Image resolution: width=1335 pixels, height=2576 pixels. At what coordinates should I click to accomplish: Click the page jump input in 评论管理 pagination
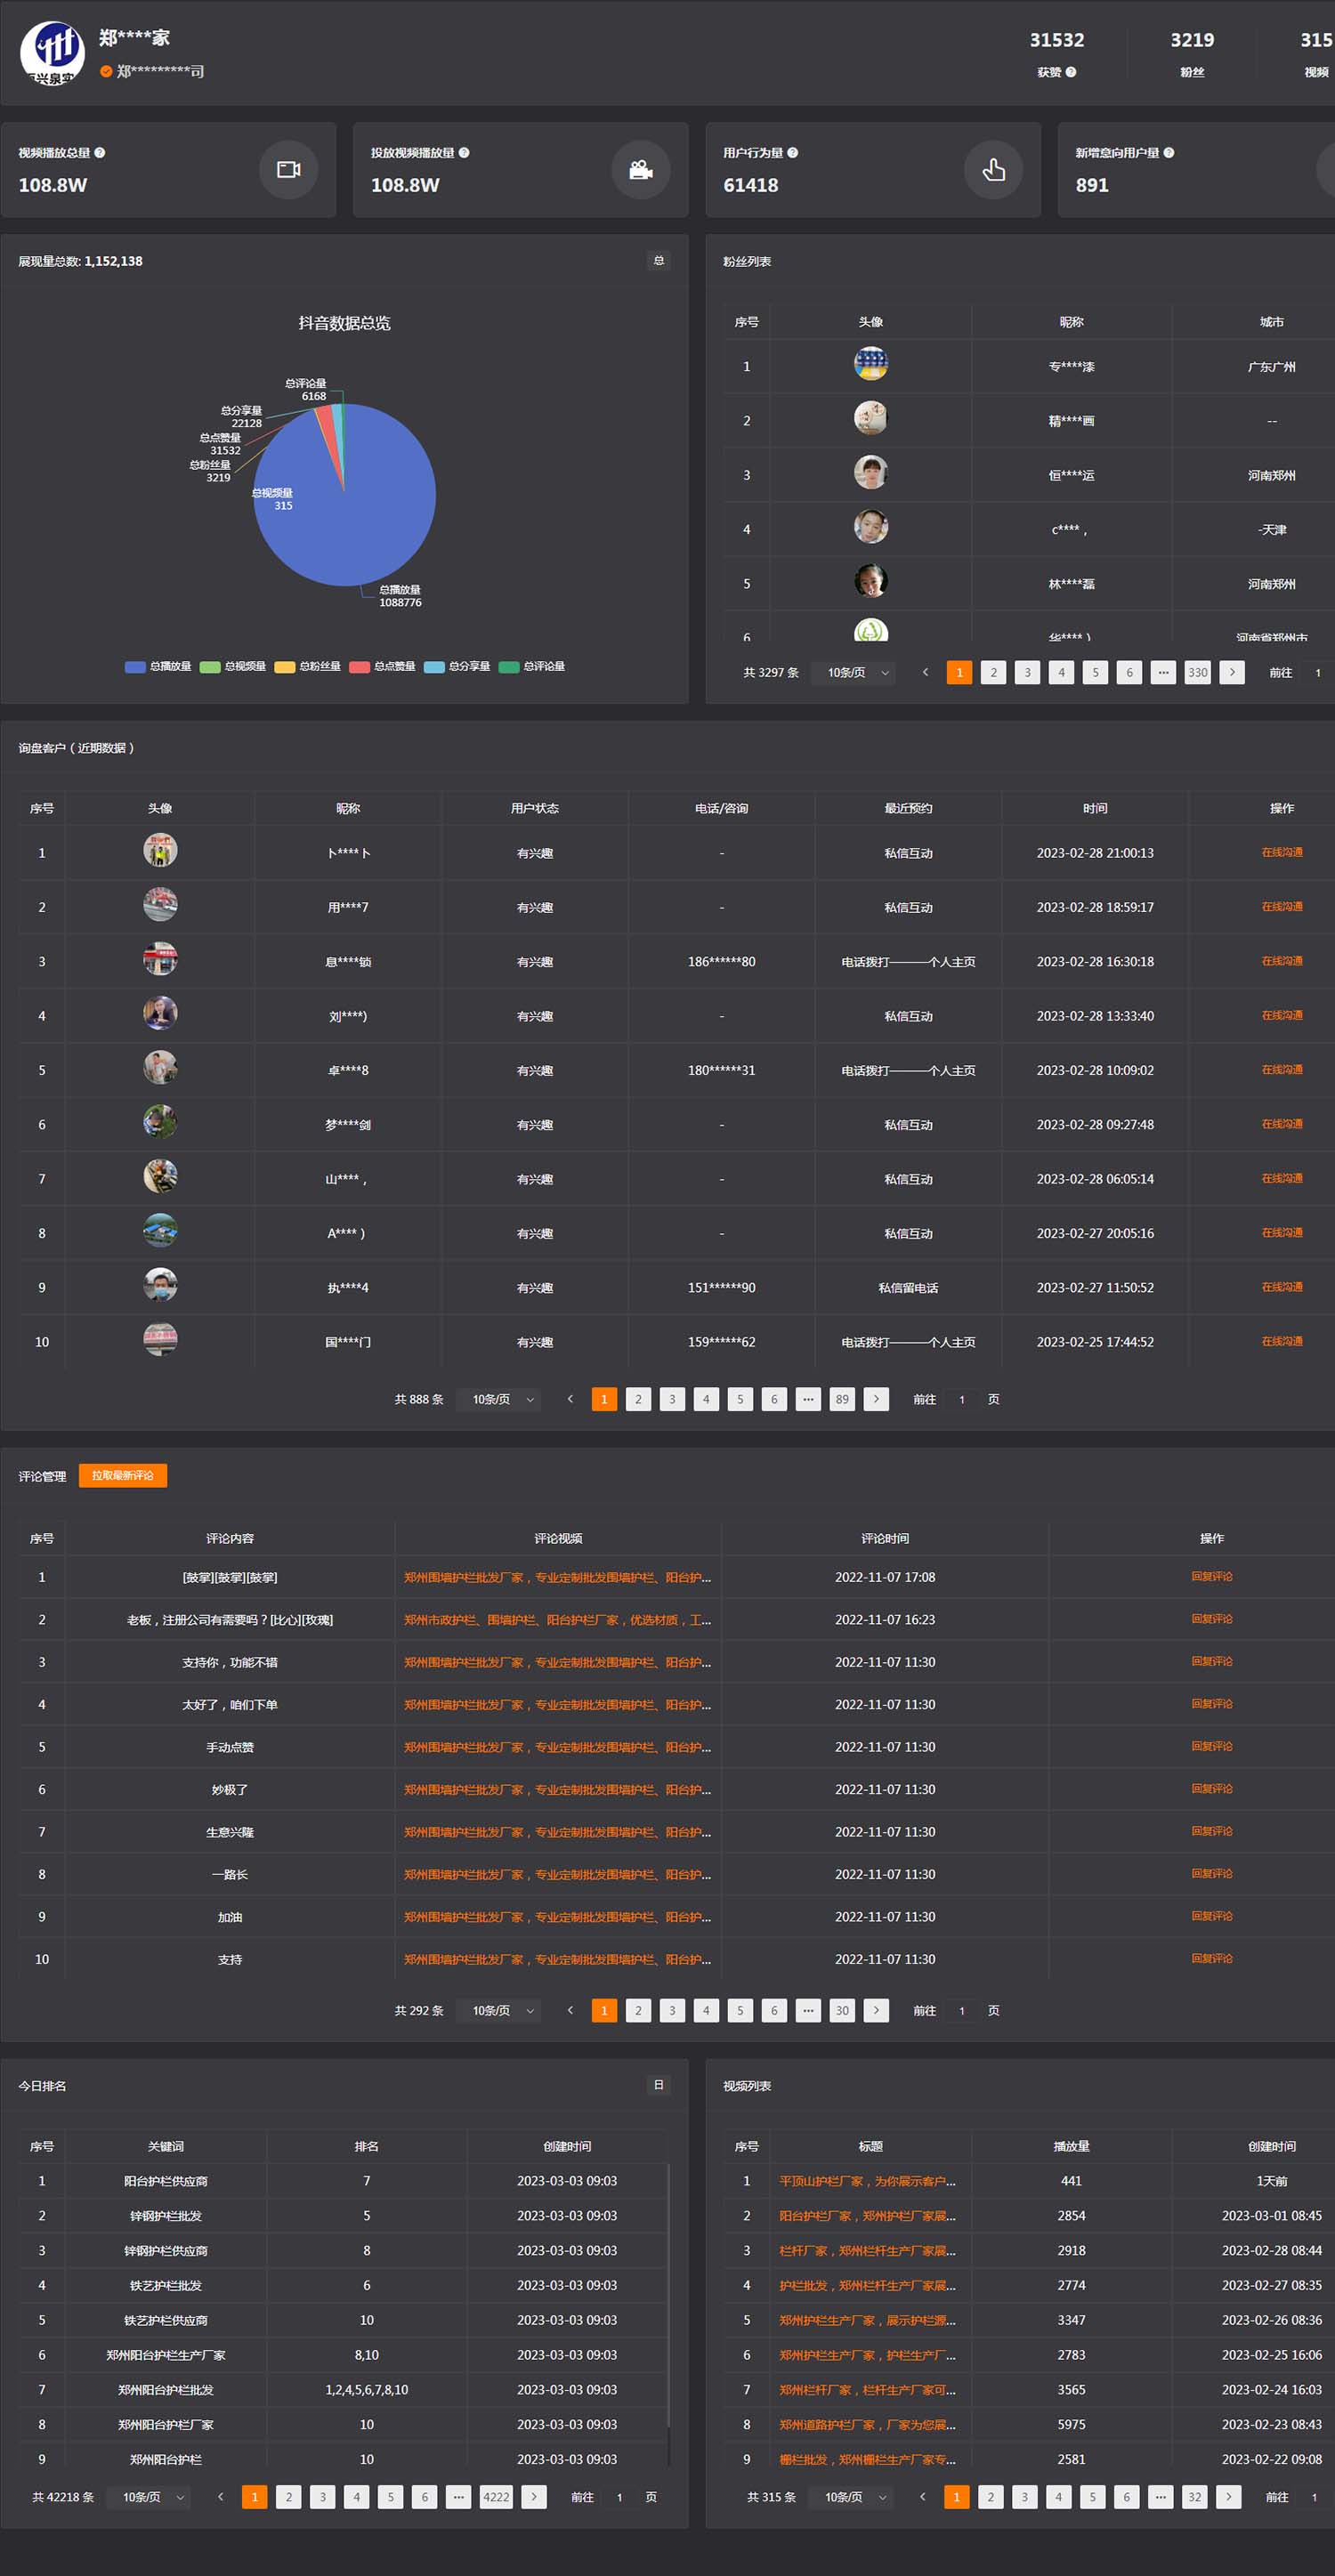point(962,2010)
